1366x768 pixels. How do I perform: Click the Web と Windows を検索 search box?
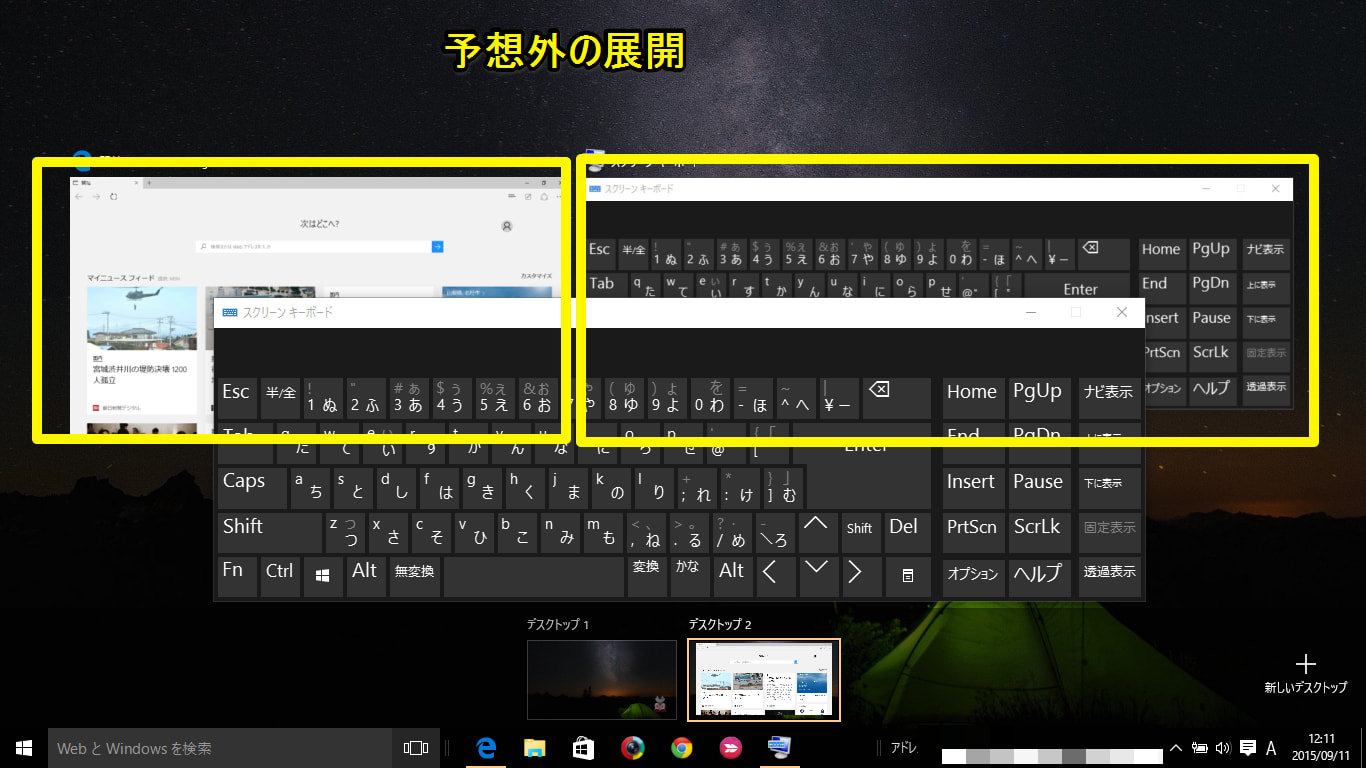pos(220,748)
